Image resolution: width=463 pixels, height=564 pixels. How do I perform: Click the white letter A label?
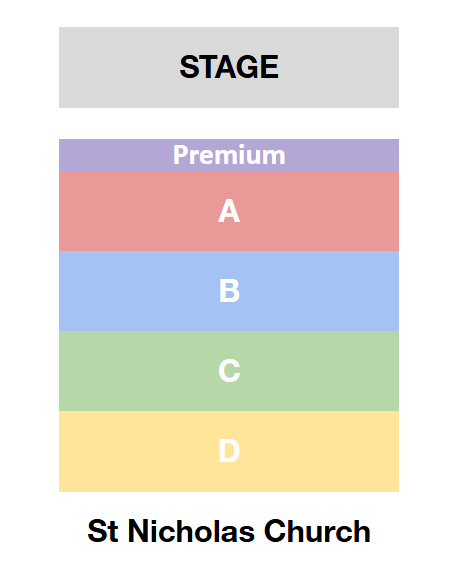tap(229, 211)
